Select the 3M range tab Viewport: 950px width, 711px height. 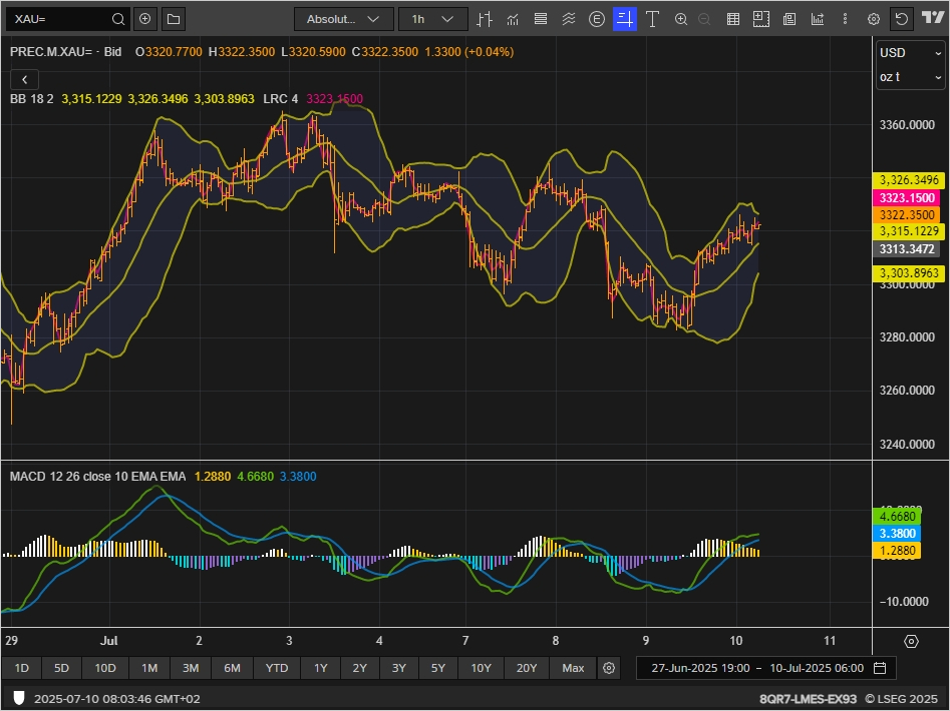(x=191, y=668)
